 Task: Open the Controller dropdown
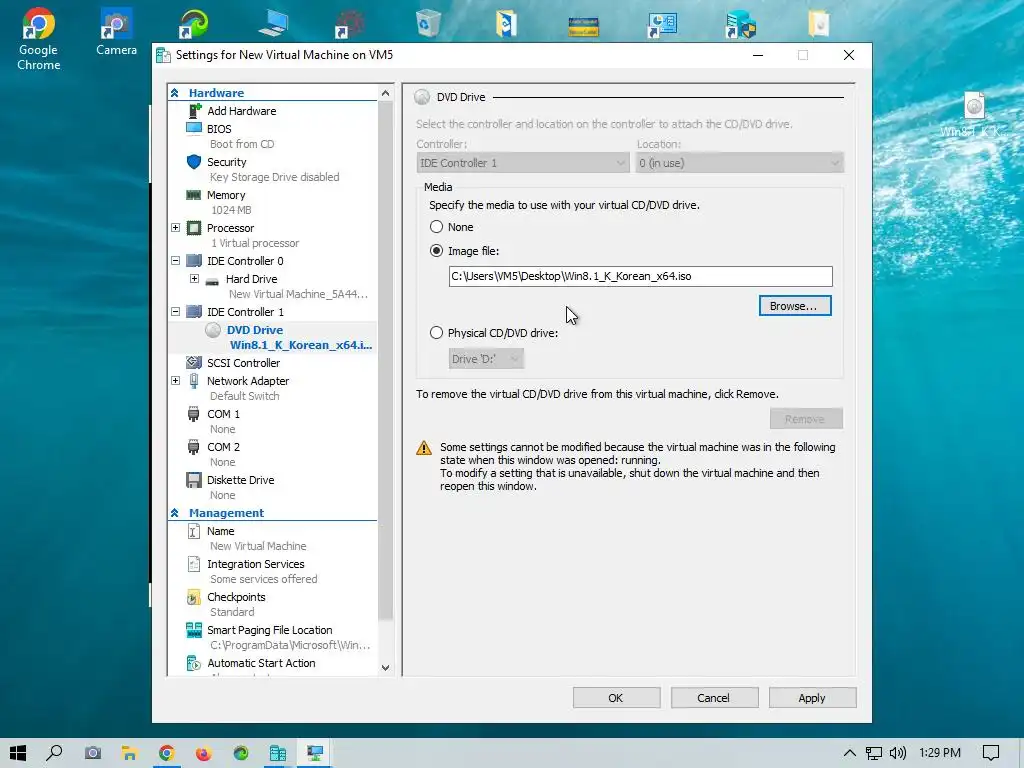point(522,163)
